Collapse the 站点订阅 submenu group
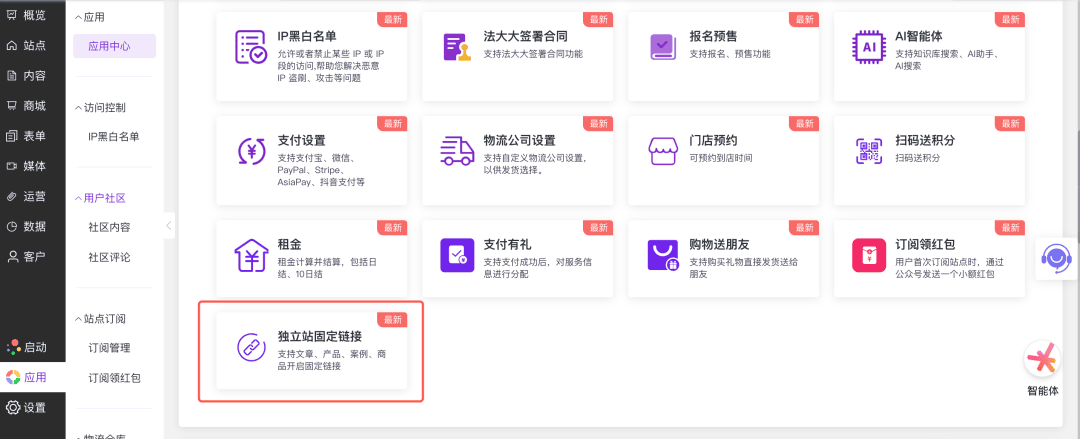Screen dimensions: 1080x439 (x=101, y=319)
